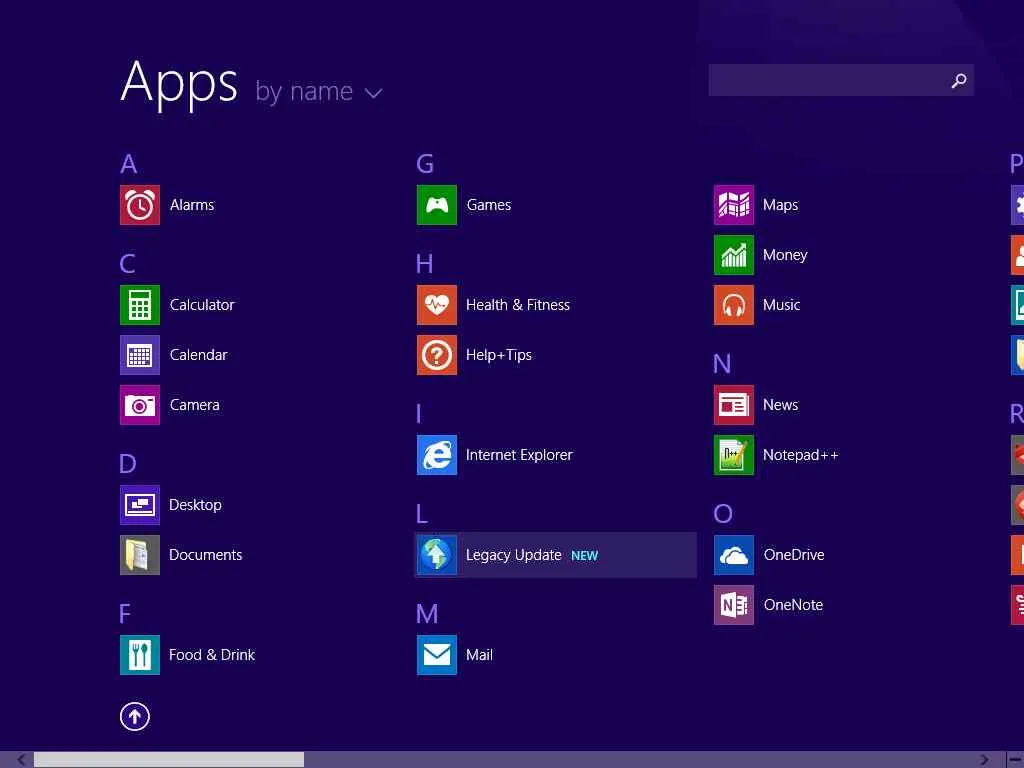This screenshot has width=1024, height=768.
Task: Open the Alarms app icon
Action: (140, 205)
